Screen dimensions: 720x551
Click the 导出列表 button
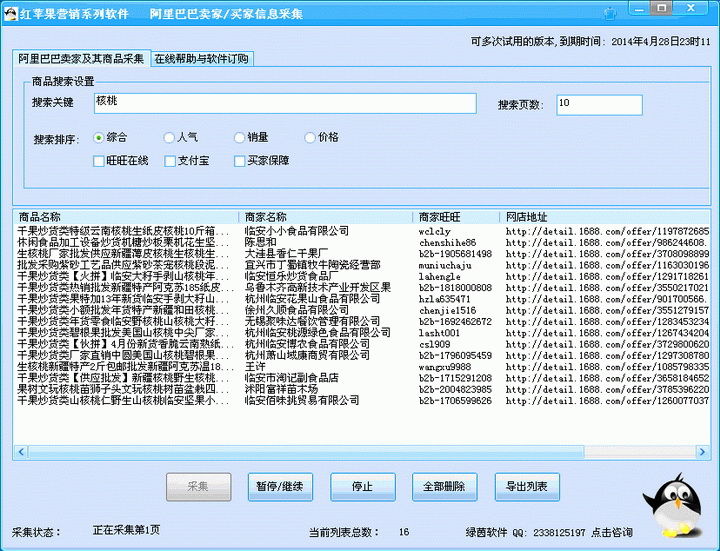pos(527,487)
